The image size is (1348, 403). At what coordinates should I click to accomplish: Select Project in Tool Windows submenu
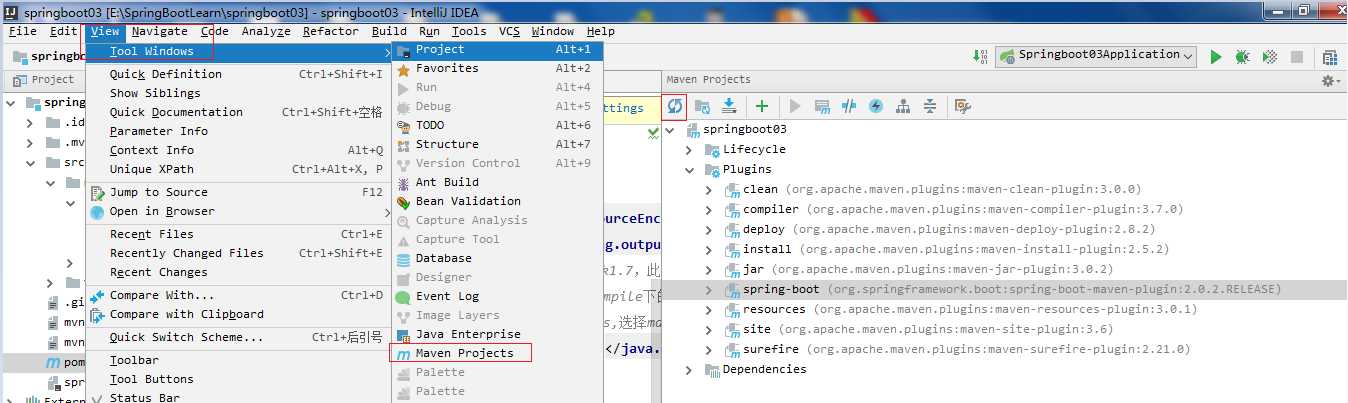pos(497,49)
